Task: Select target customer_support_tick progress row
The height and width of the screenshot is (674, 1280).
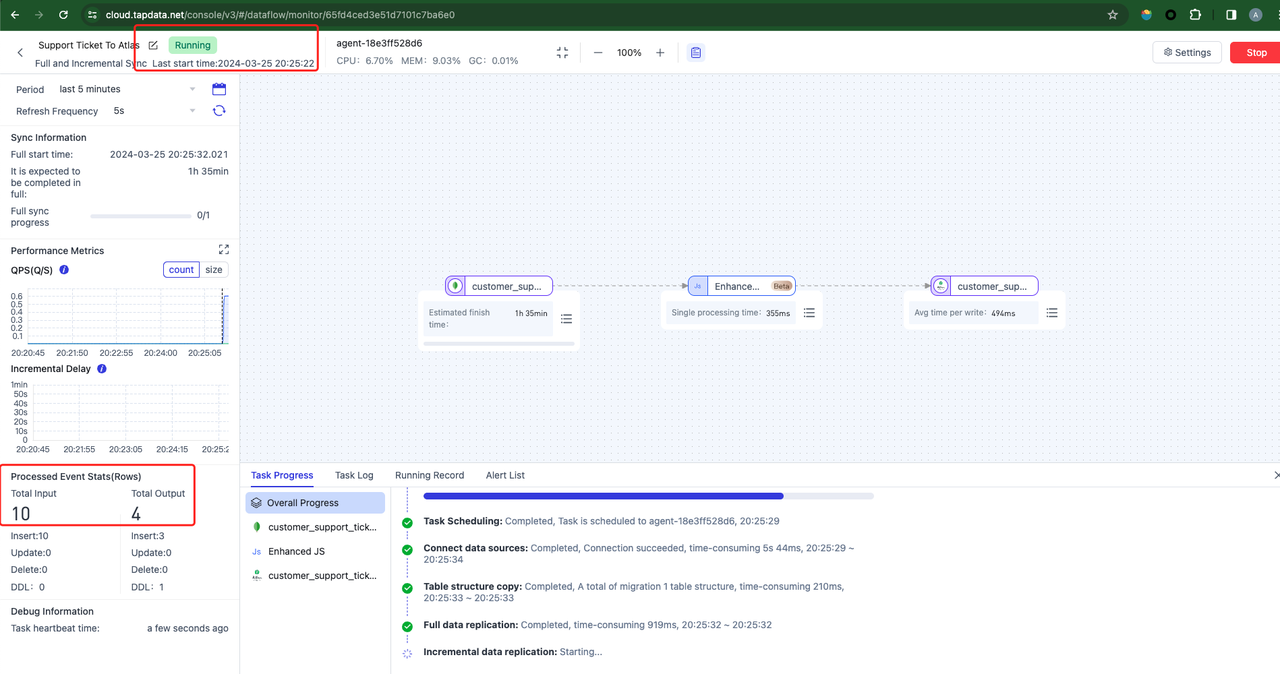Action: coord(315,575)
